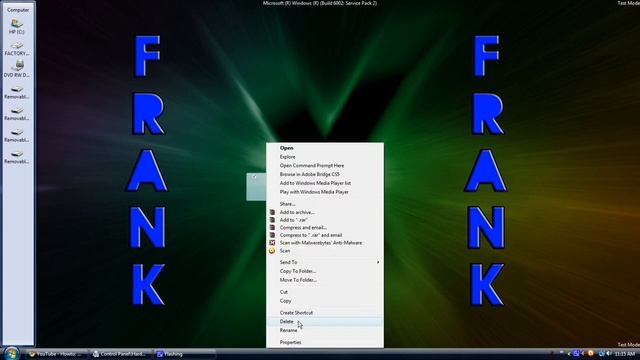Choose Explore in the context menu
Screen dimensions: 640x360
(324, 157)
